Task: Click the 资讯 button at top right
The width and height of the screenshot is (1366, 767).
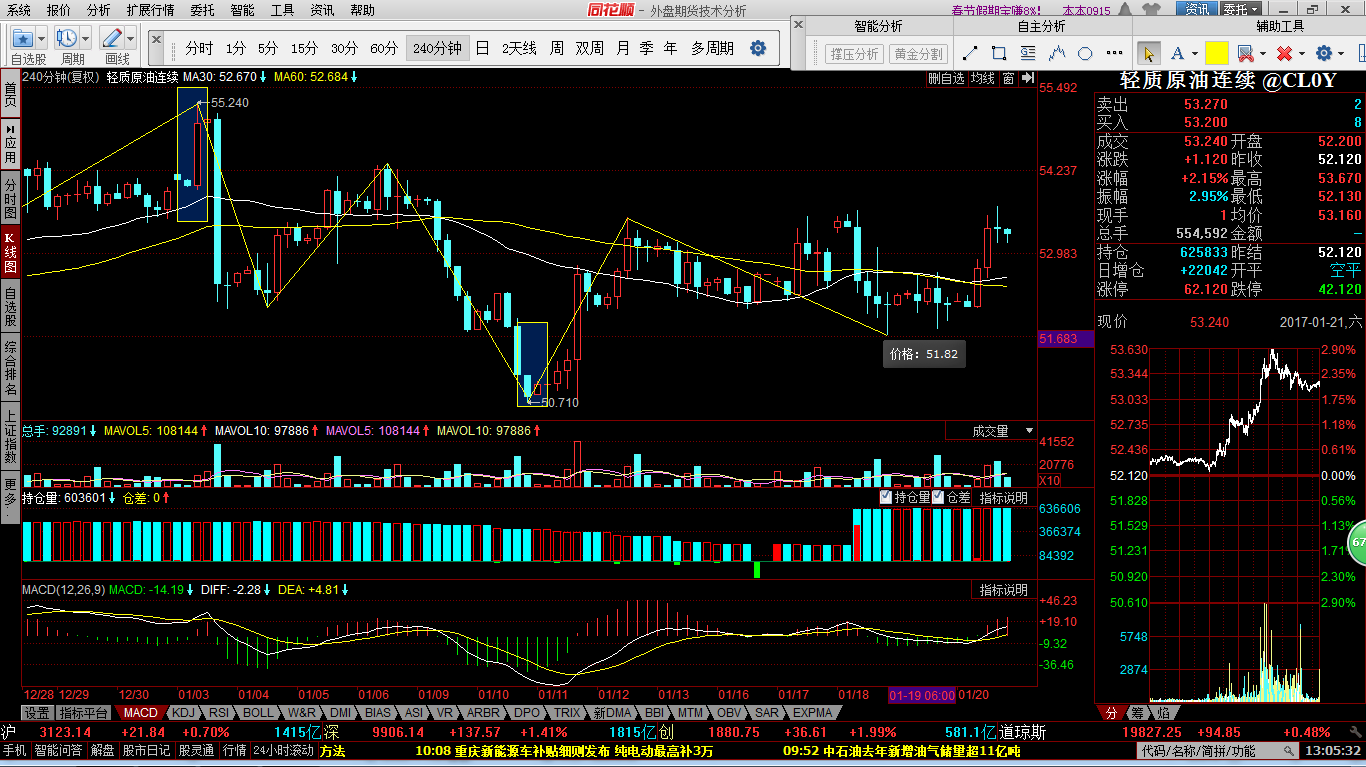Action: pyautogui.click(x=1196, y=9)
